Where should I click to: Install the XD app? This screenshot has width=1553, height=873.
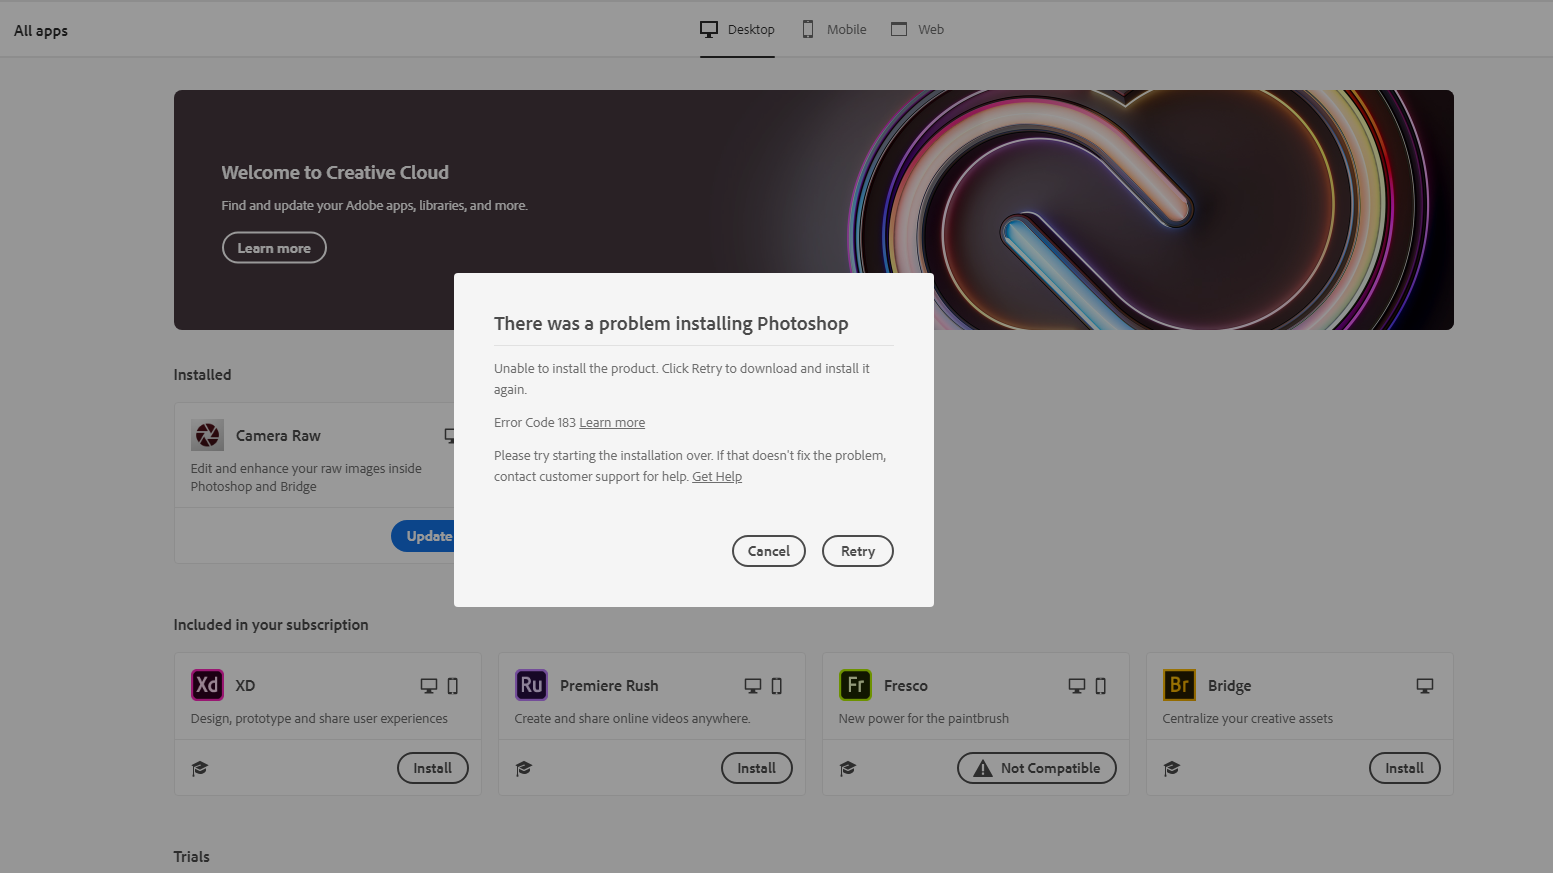(432, 768)
